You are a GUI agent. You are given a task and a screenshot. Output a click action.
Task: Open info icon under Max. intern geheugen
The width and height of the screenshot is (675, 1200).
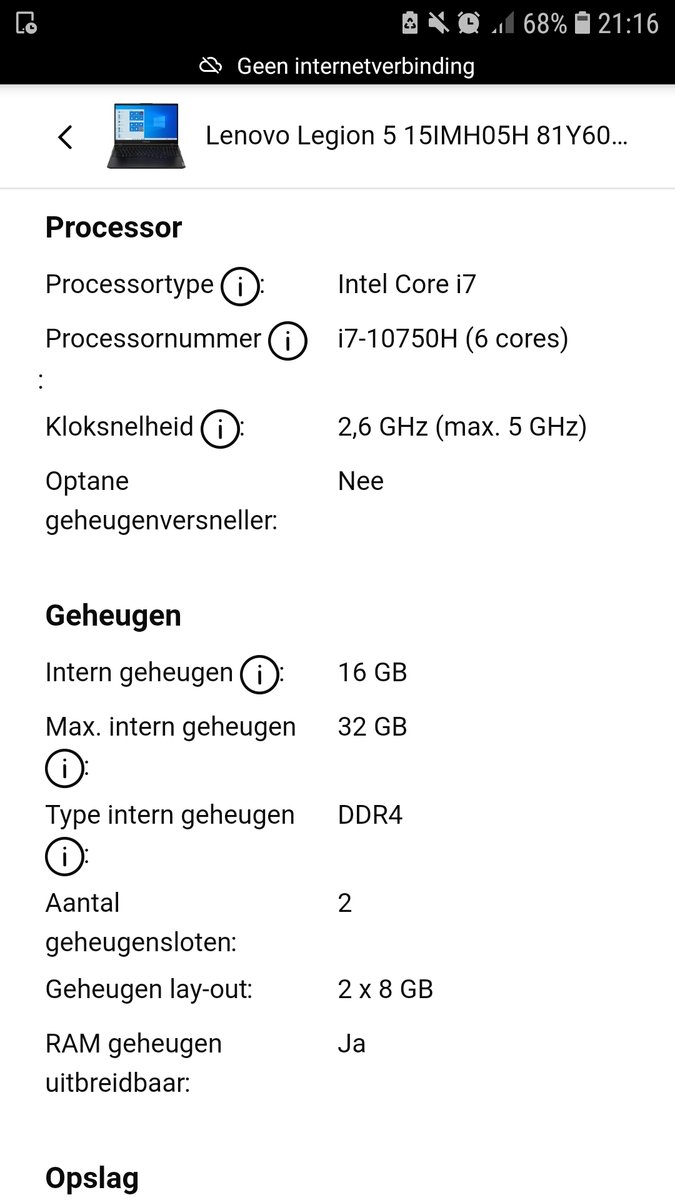click(x=64, y=769)
